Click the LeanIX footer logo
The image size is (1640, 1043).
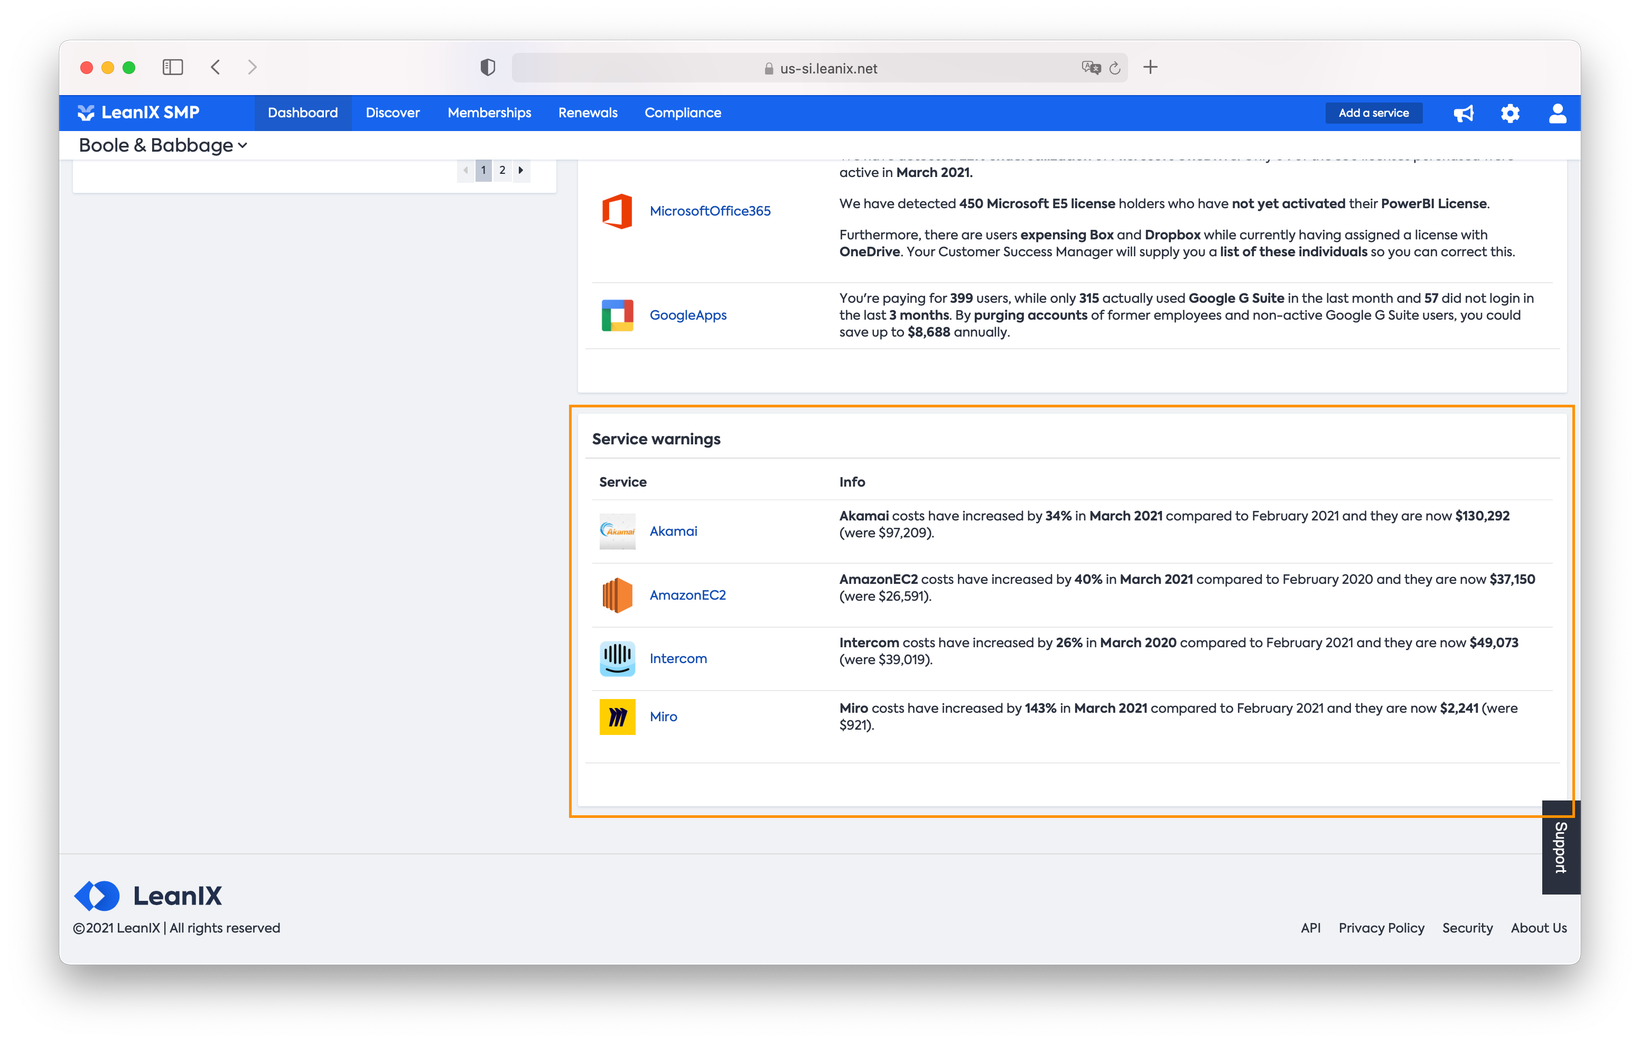coord(148,895)
